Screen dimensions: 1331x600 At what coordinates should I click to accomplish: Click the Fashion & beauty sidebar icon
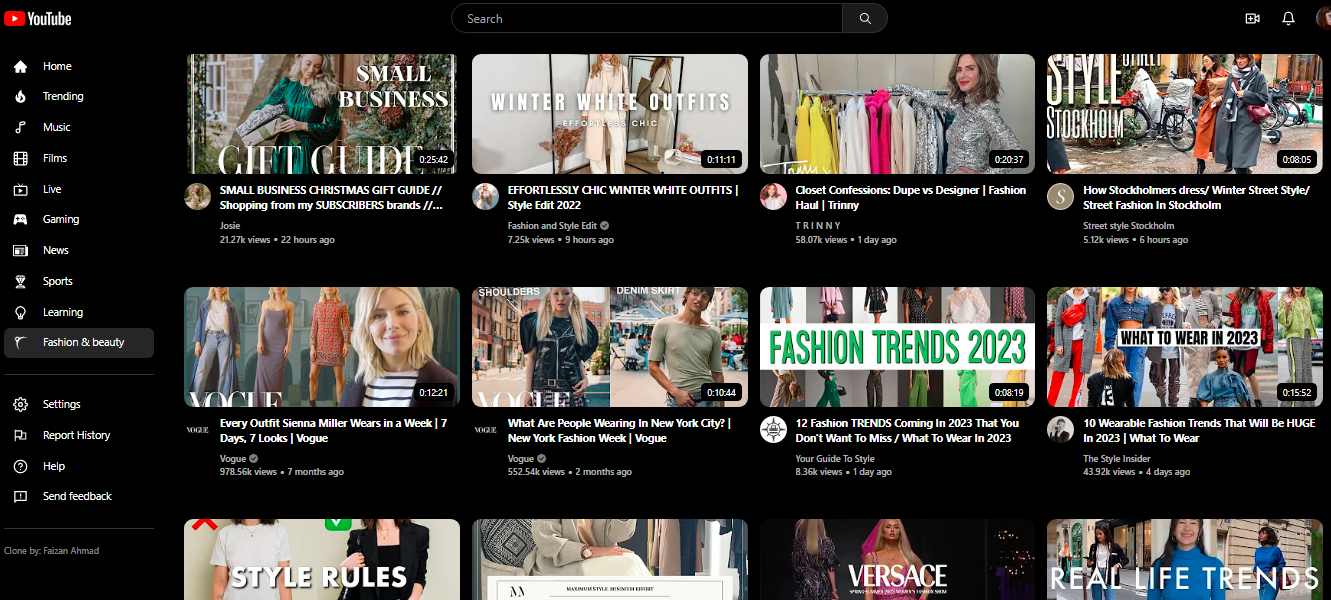[20, 342]
